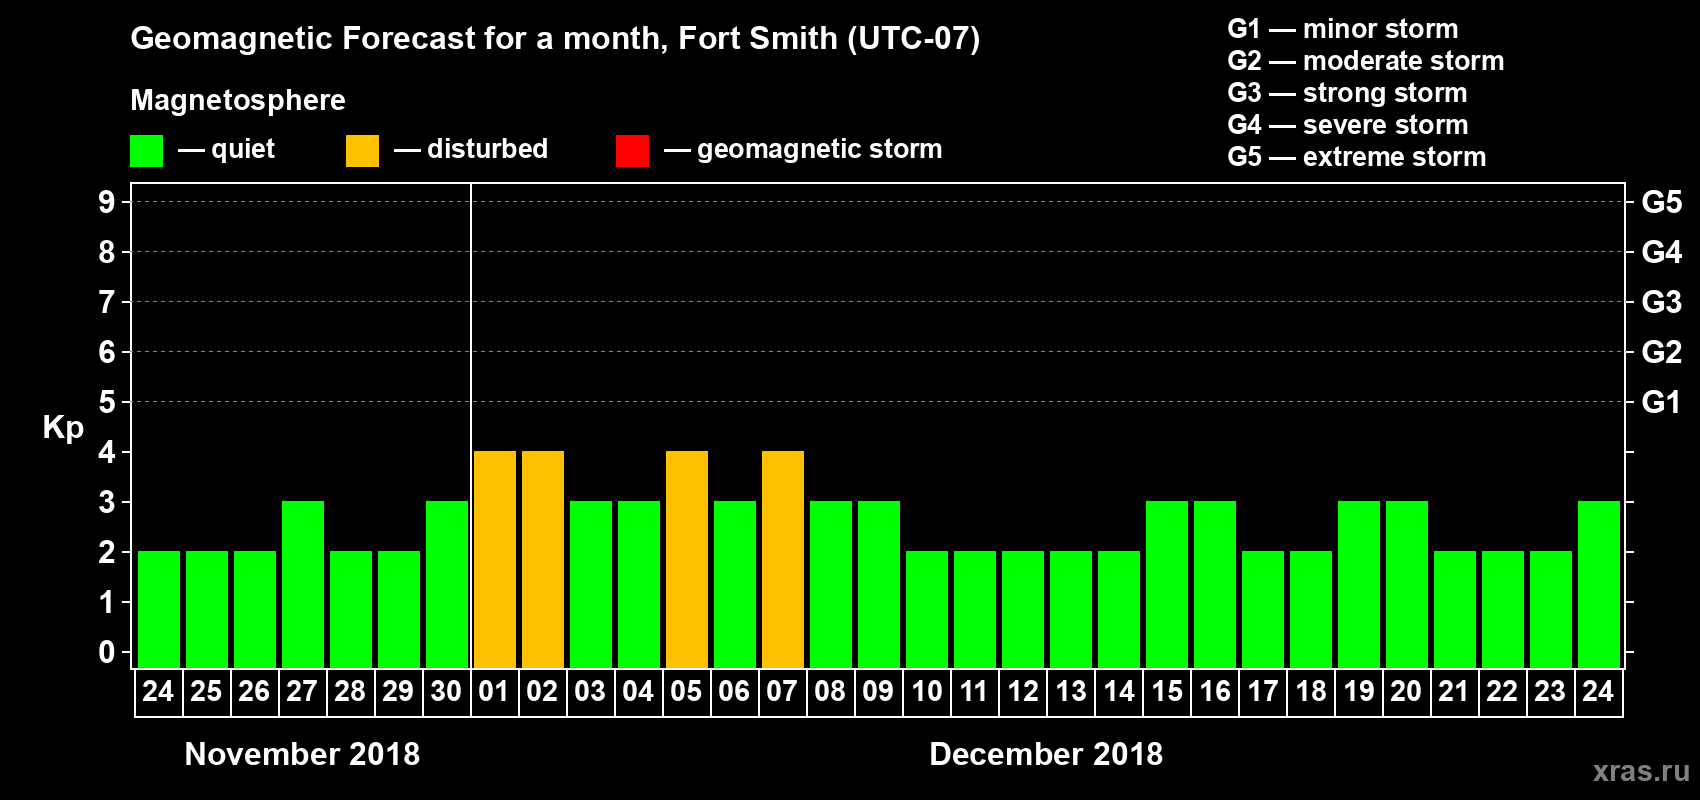The width and height of the screenshot is (1700, 800).
Task: Click the G2 — moderate storm legend text
Action: tap(1366, 61)
